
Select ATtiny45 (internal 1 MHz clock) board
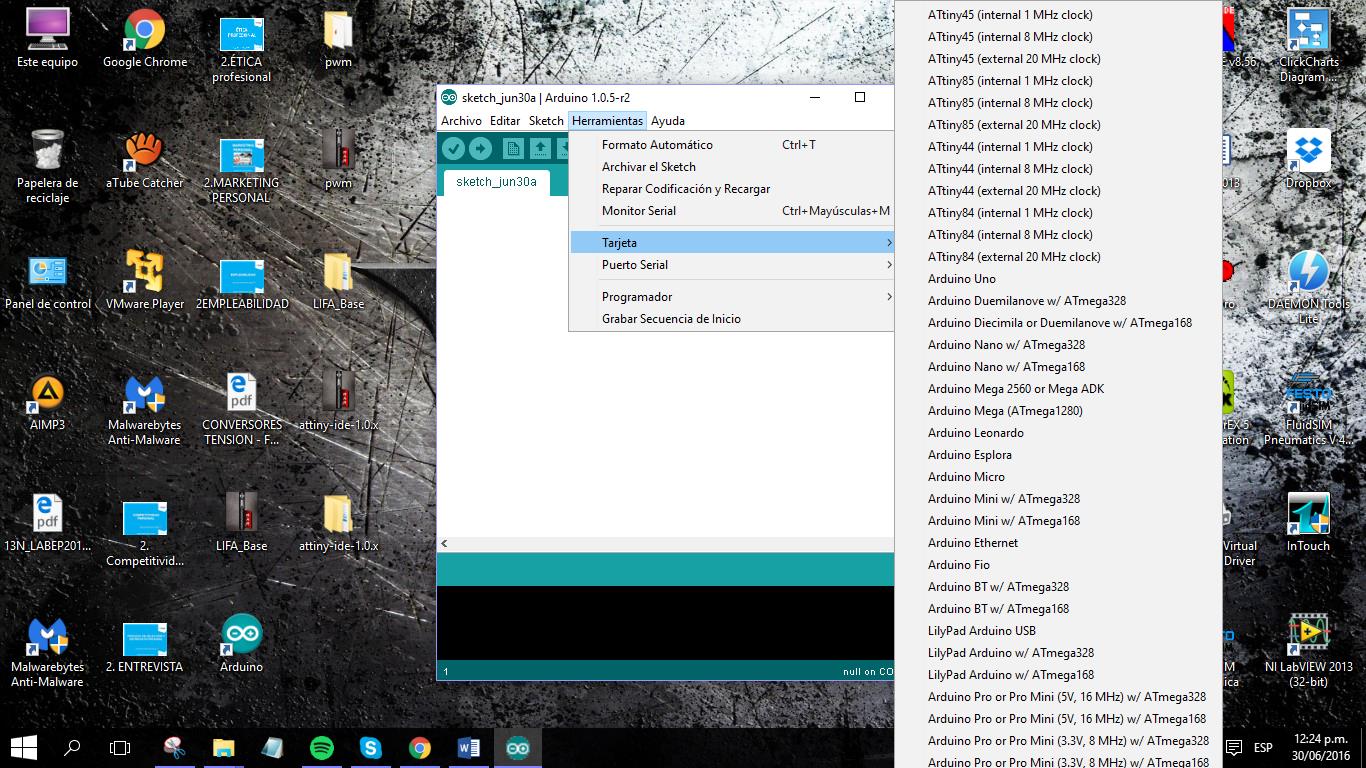pyautogui.click(x=1058, y=15)
